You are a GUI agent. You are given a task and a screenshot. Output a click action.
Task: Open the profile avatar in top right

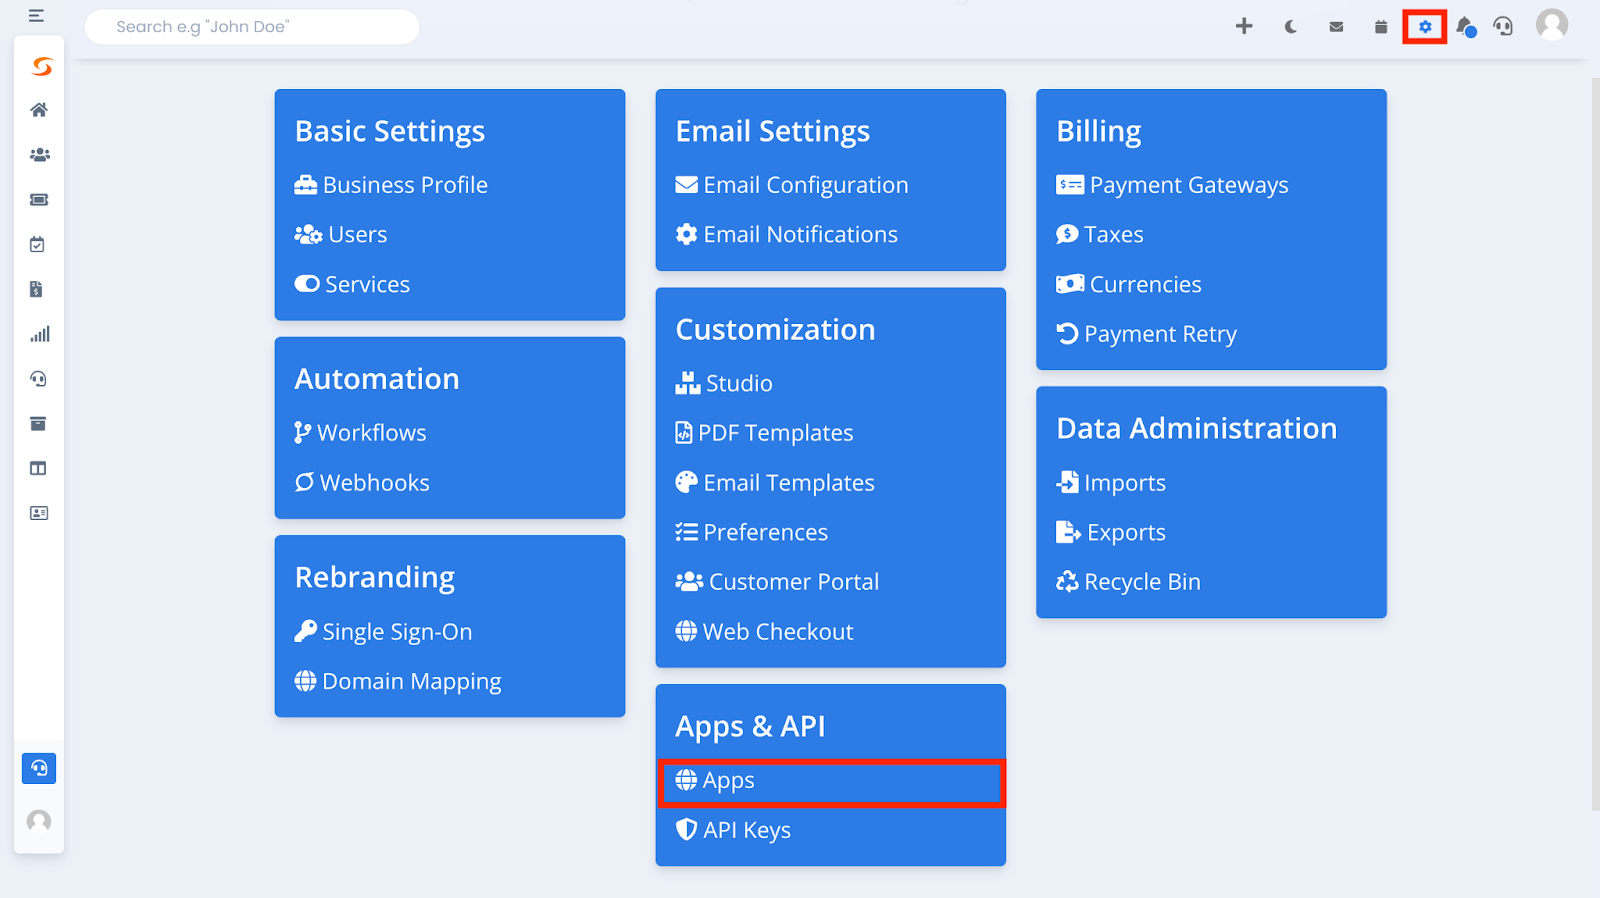(1552, 25)
